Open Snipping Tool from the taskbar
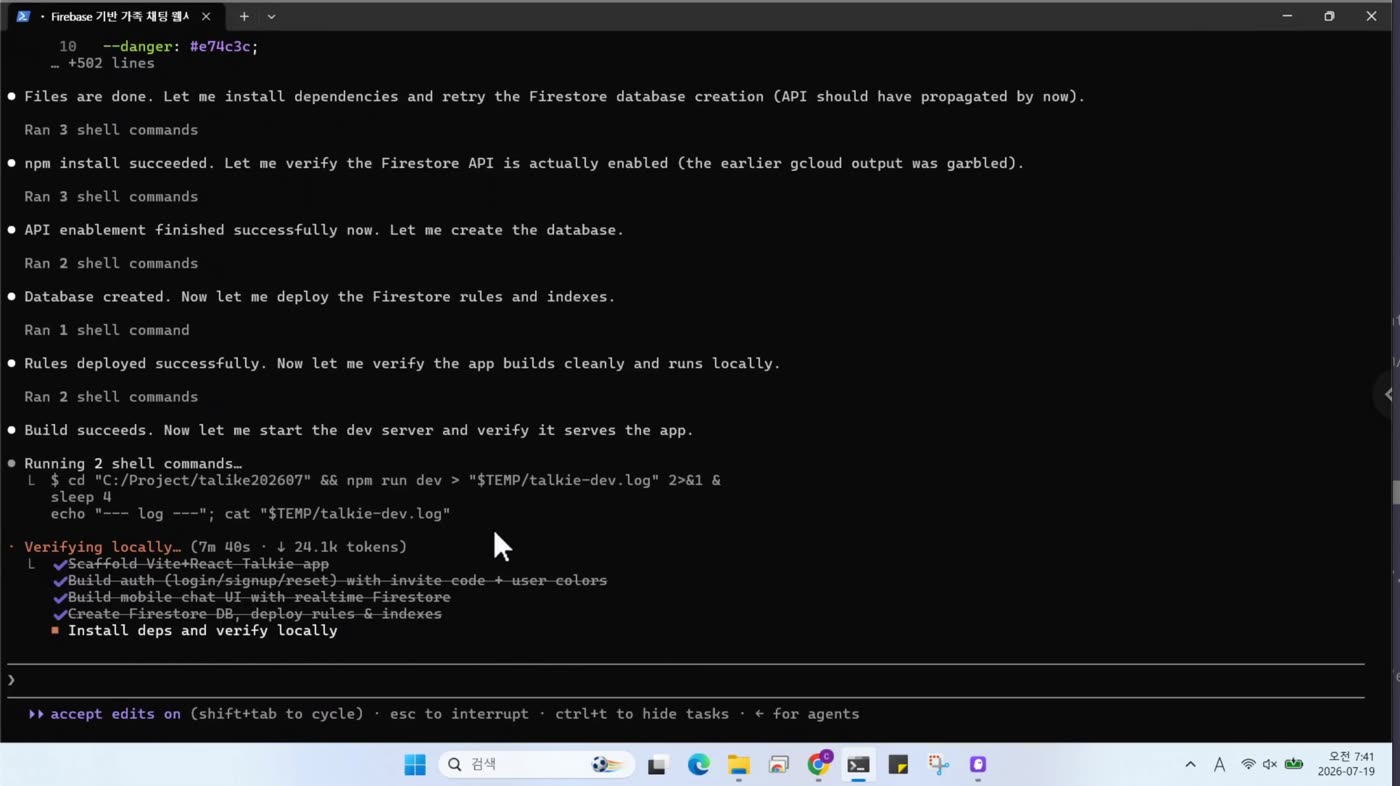The image size is (1400, 786). 938,765
